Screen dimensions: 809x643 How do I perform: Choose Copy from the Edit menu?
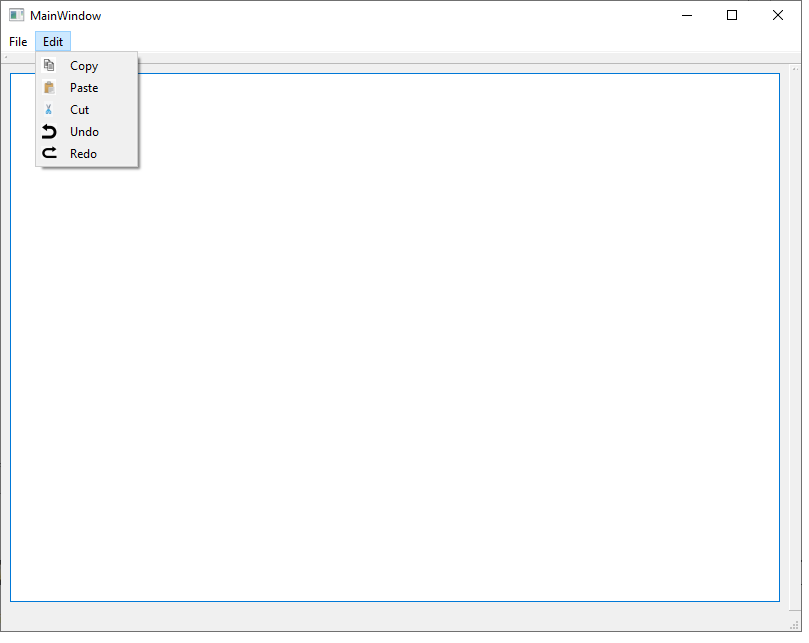point(84,65)
